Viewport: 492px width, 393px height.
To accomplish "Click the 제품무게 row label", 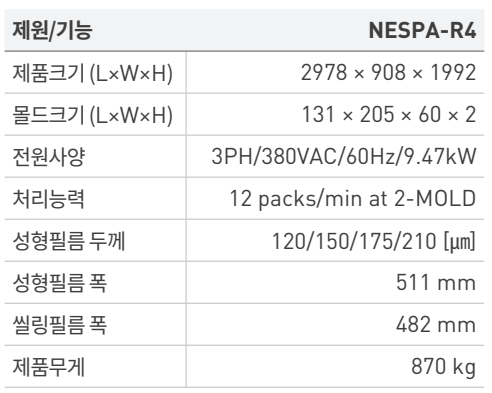I will click(49, 367).
